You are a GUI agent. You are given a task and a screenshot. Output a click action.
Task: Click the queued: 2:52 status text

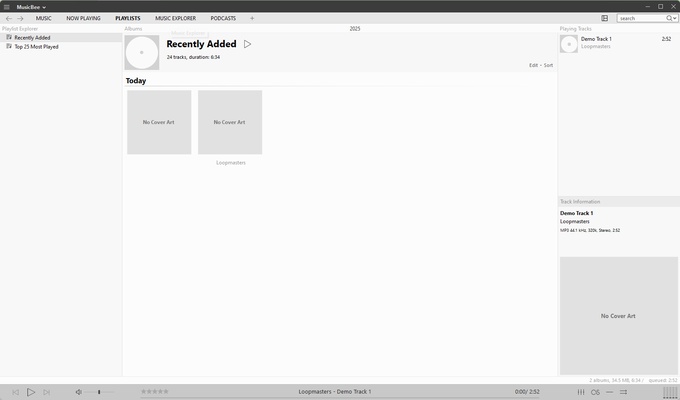click(x=663, y=380)
